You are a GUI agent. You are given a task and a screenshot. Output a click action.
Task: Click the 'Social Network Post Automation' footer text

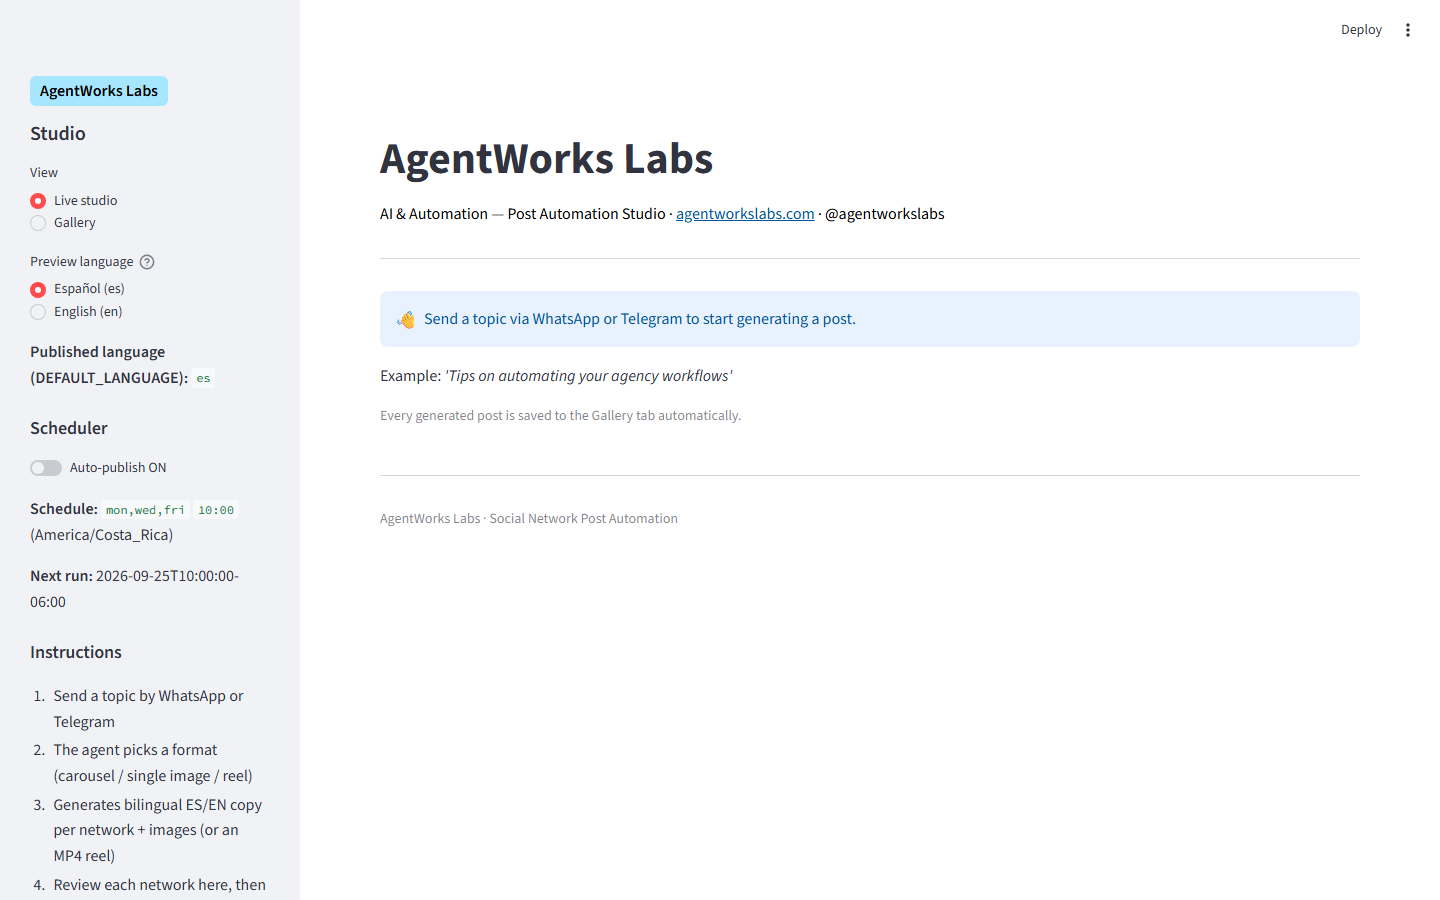(x=584, y=519)
